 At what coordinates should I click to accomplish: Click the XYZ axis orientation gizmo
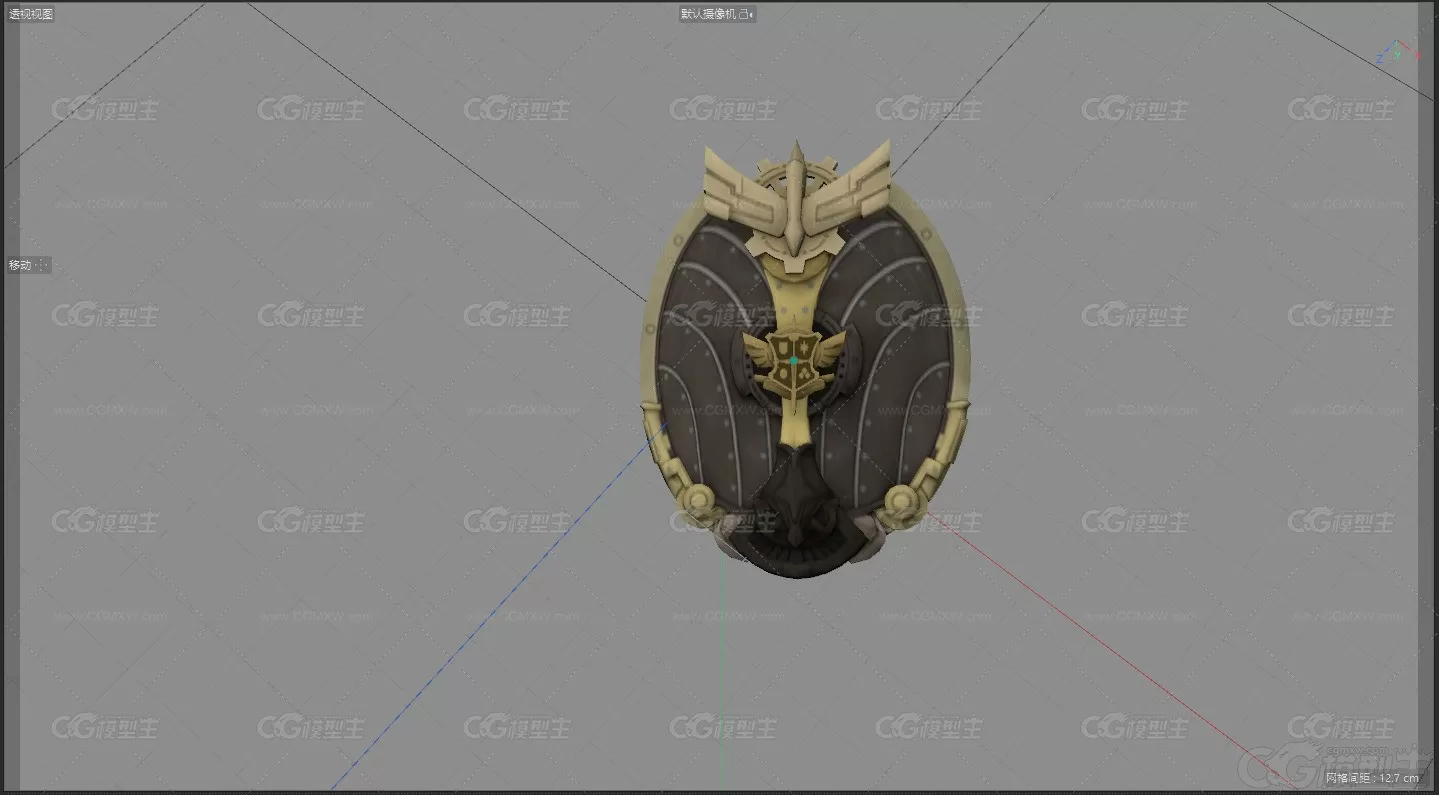point(1397,52)
